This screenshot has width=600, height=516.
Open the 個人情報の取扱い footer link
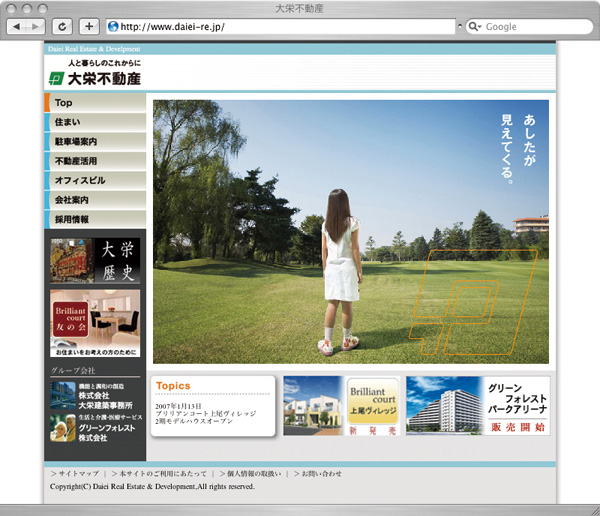pyautogui.click(x=250, y=474)
